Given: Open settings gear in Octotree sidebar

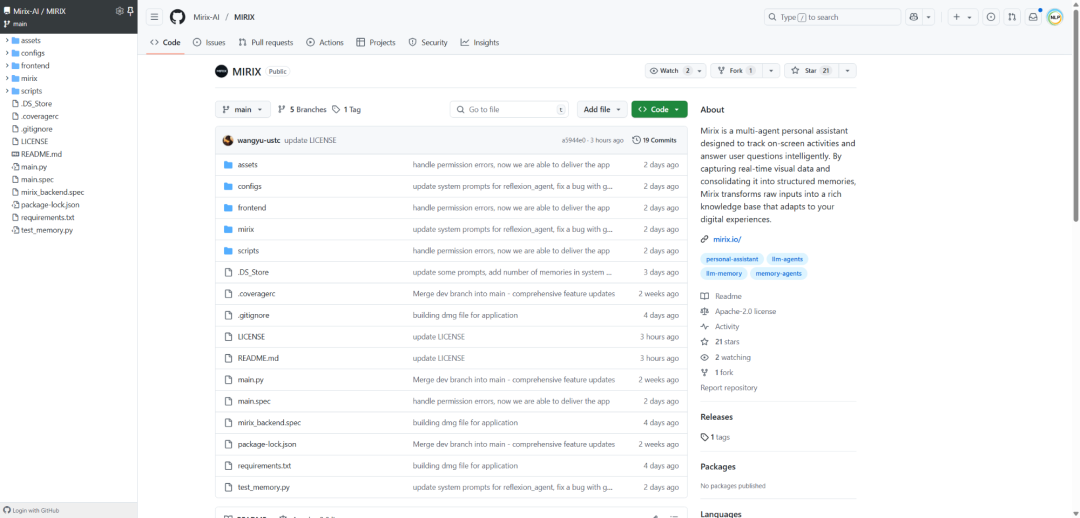Looking at the screenshot, I should pos(119,11).
